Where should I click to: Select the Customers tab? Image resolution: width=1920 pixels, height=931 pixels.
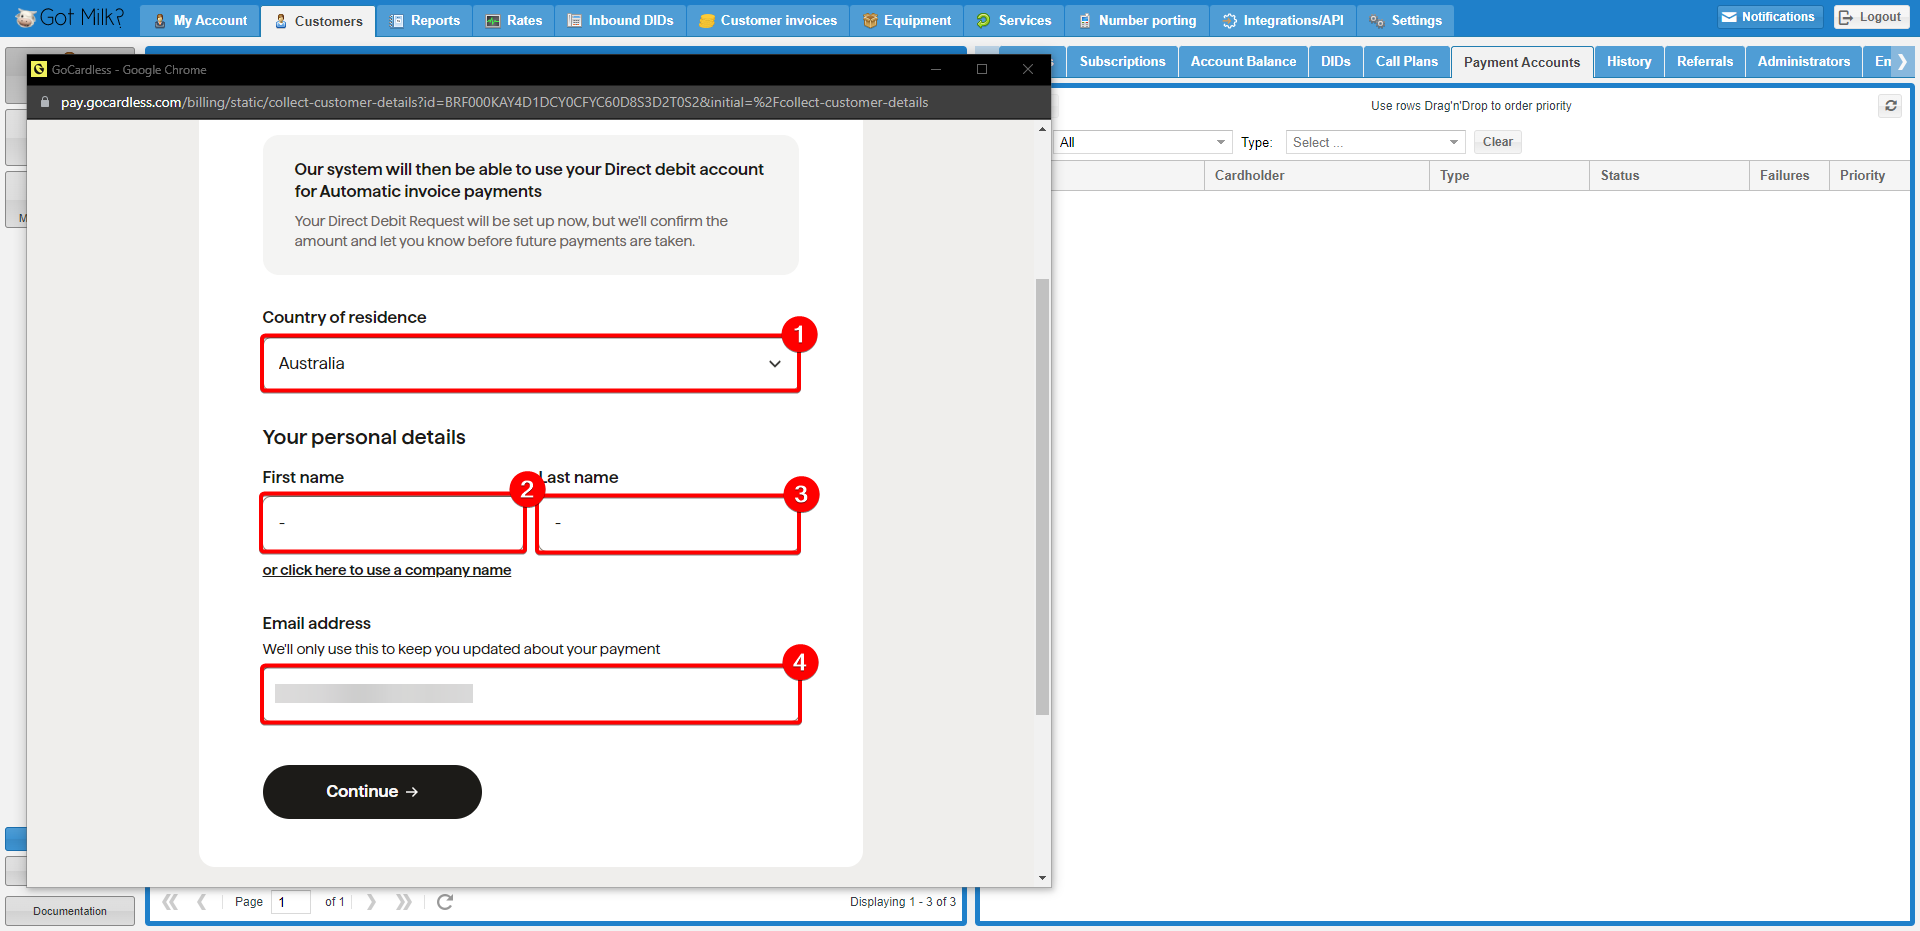319,21
